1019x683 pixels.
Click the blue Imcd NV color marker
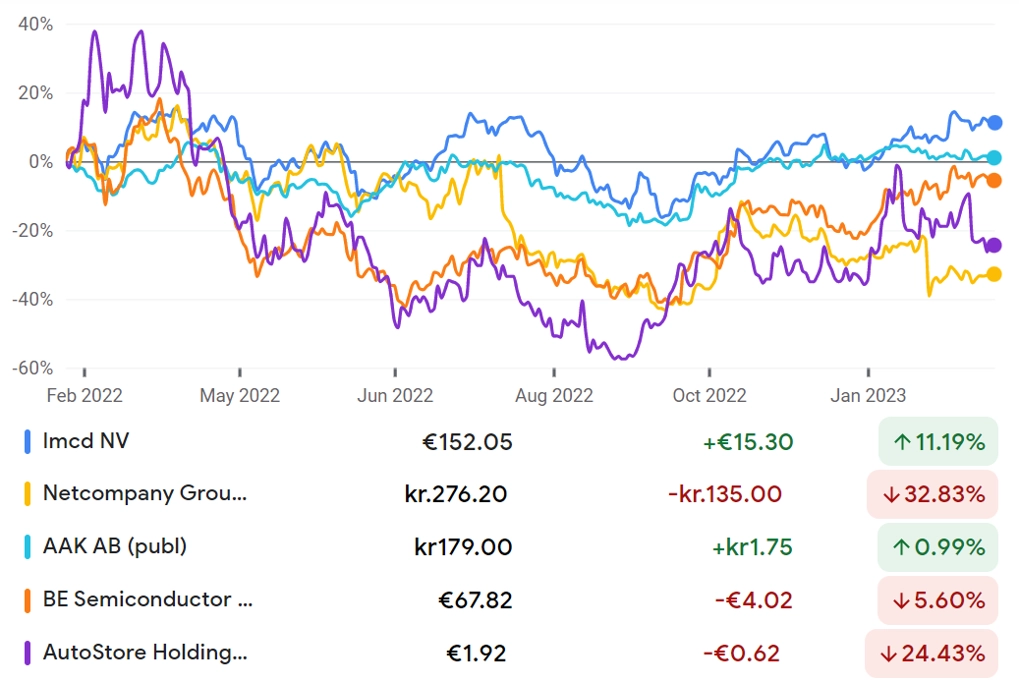coord(27,442)
